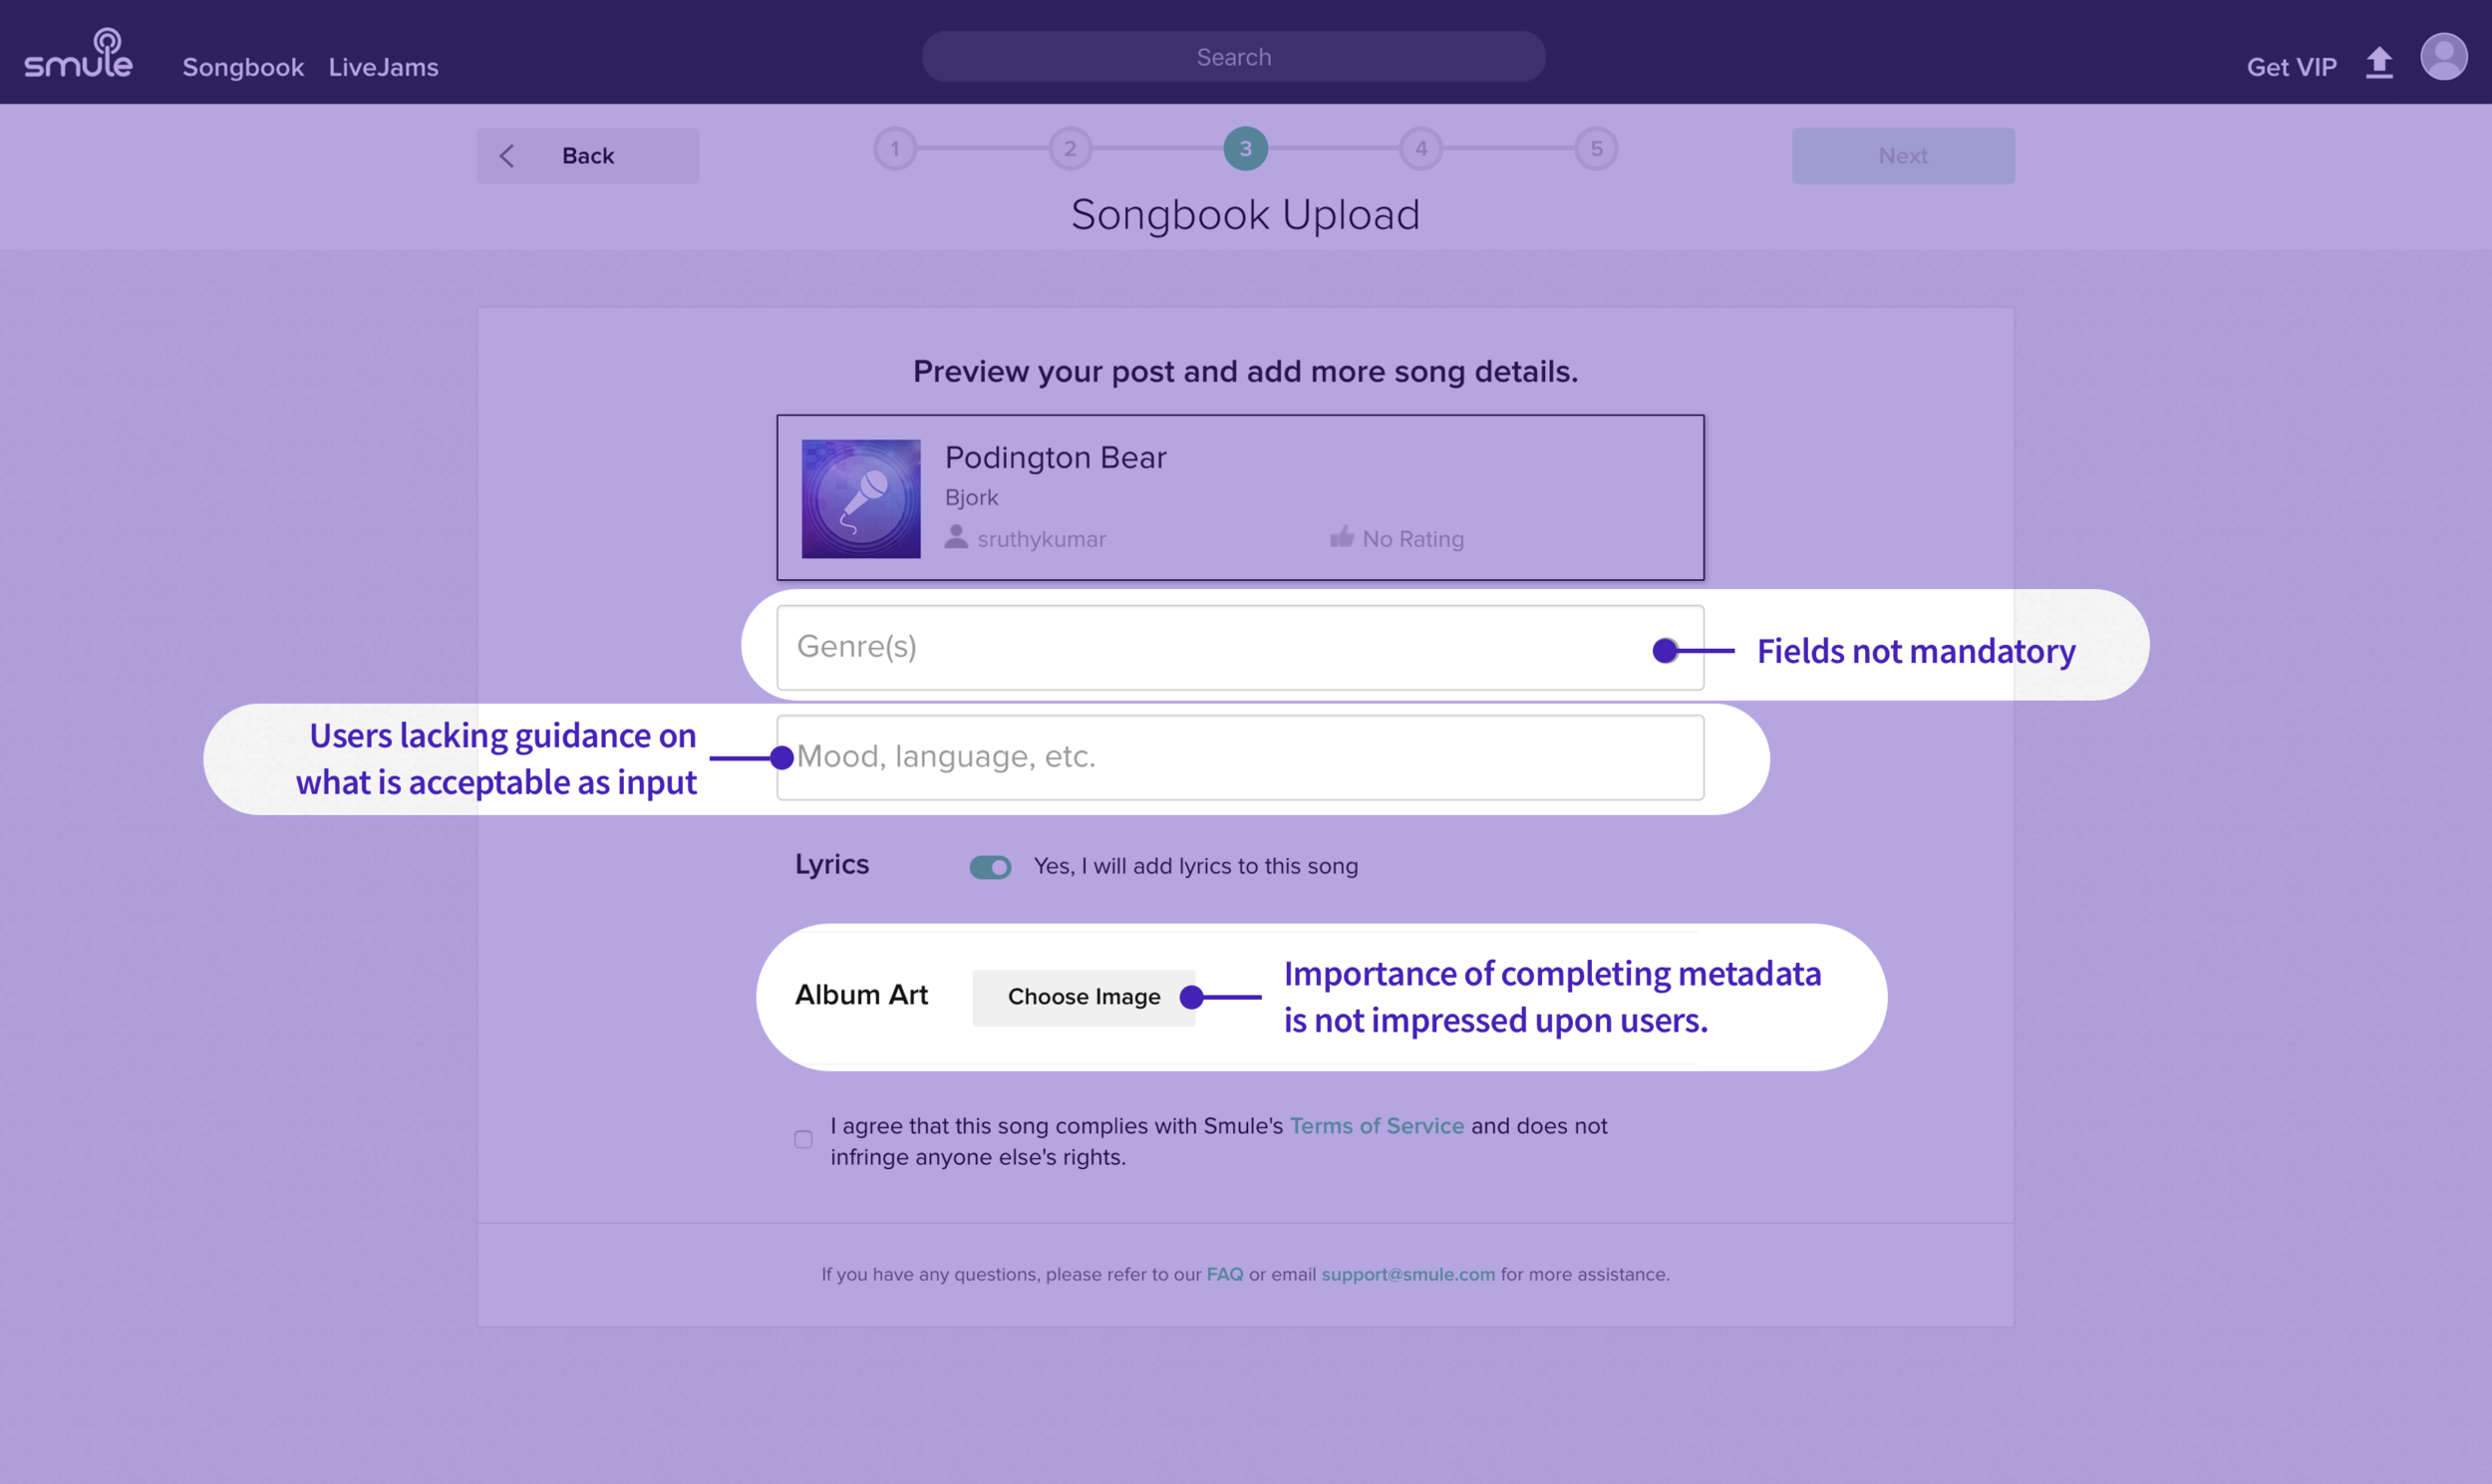The width and height of the screenshot is (2492, 1484).
Task: Check the Terms of Service agreement box
Action: (804, 1140)
